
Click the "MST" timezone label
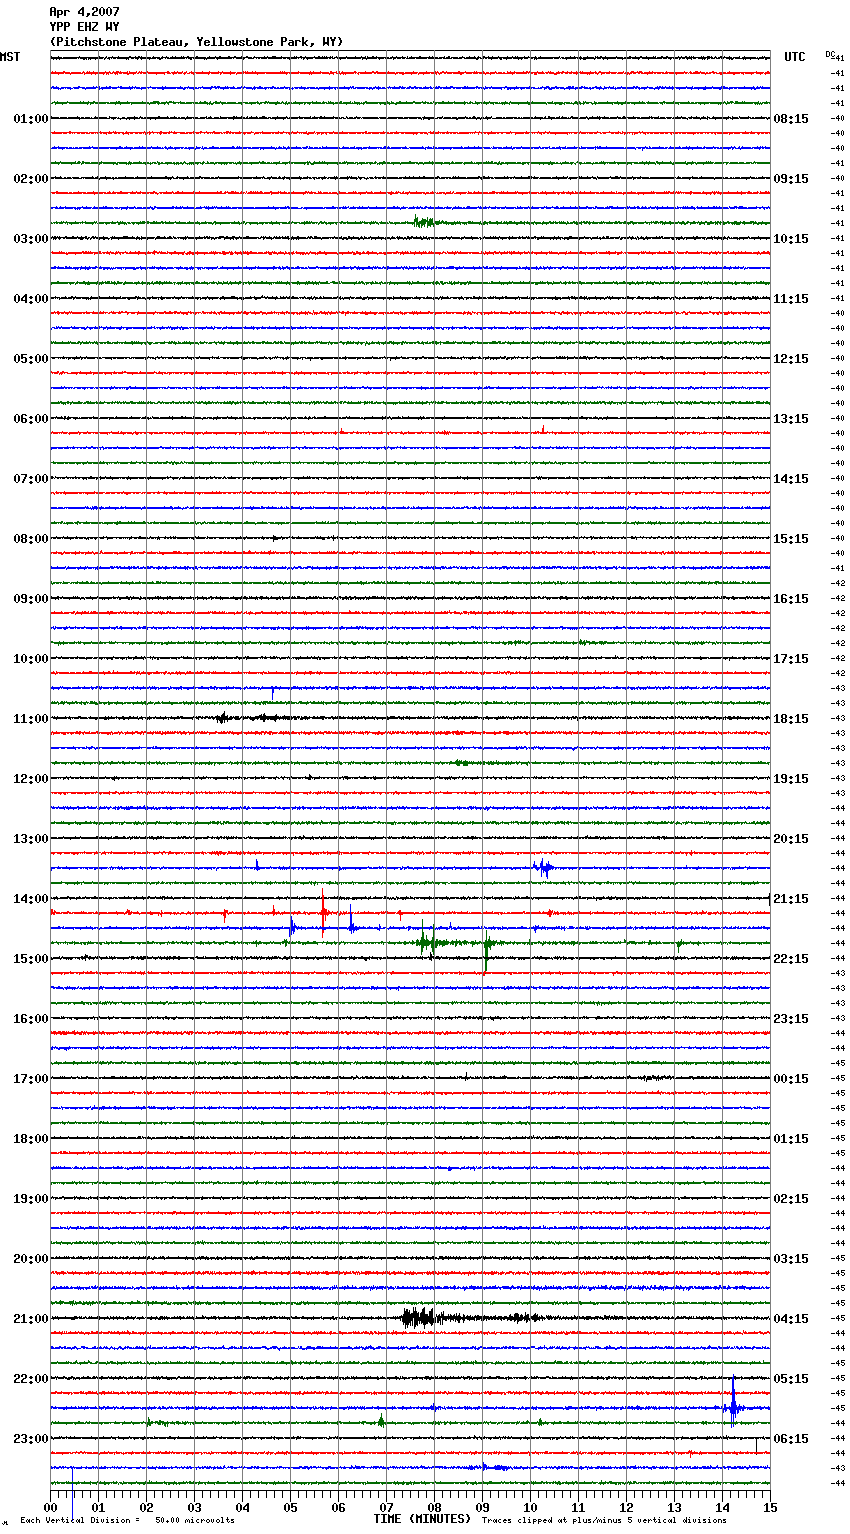click(x=10, y=57)
